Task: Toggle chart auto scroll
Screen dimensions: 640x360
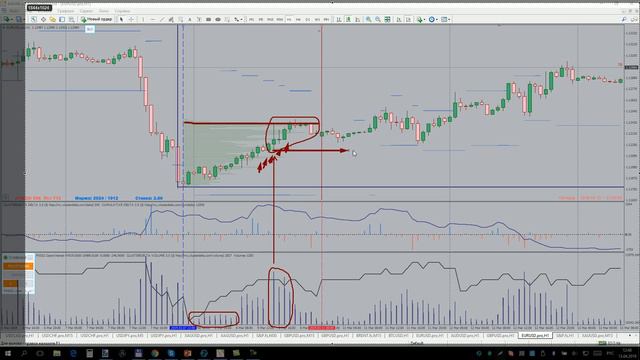Action: click(399, 19)
